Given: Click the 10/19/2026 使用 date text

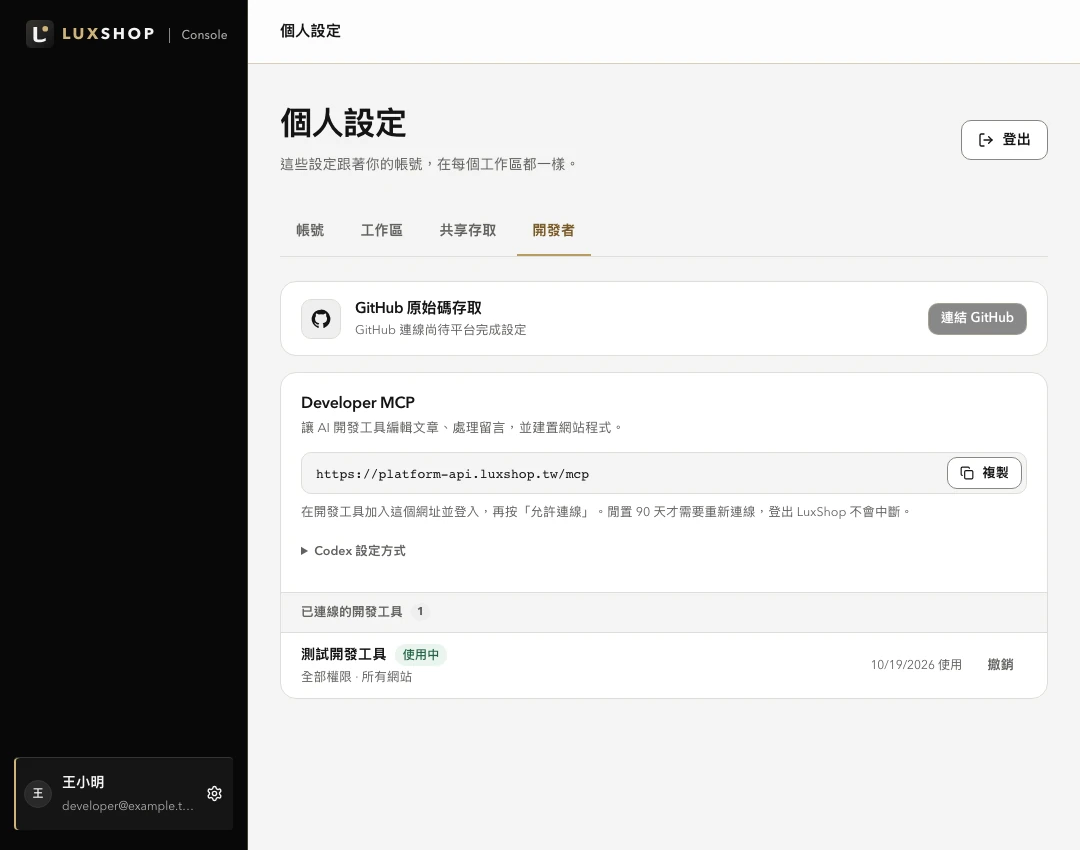Looking at the screenshot, I should [916, 665].
